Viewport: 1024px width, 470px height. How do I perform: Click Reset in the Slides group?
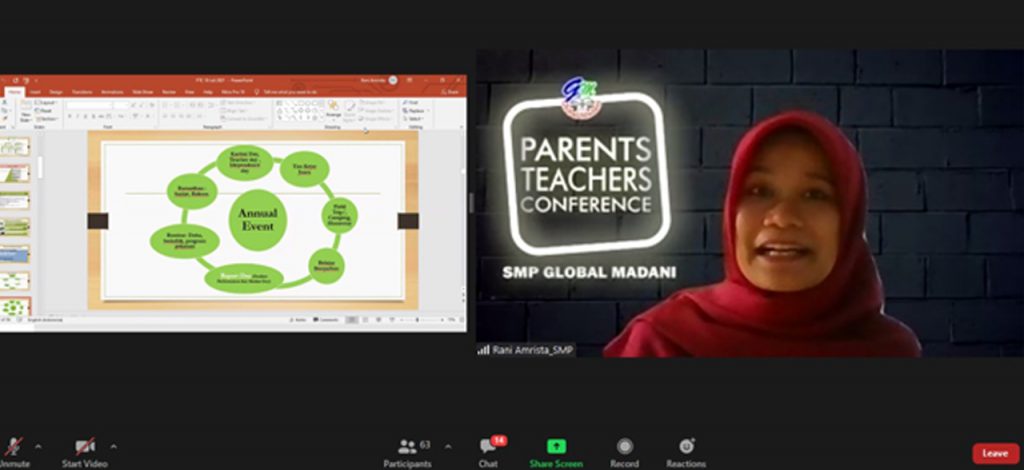click(44, 111)
